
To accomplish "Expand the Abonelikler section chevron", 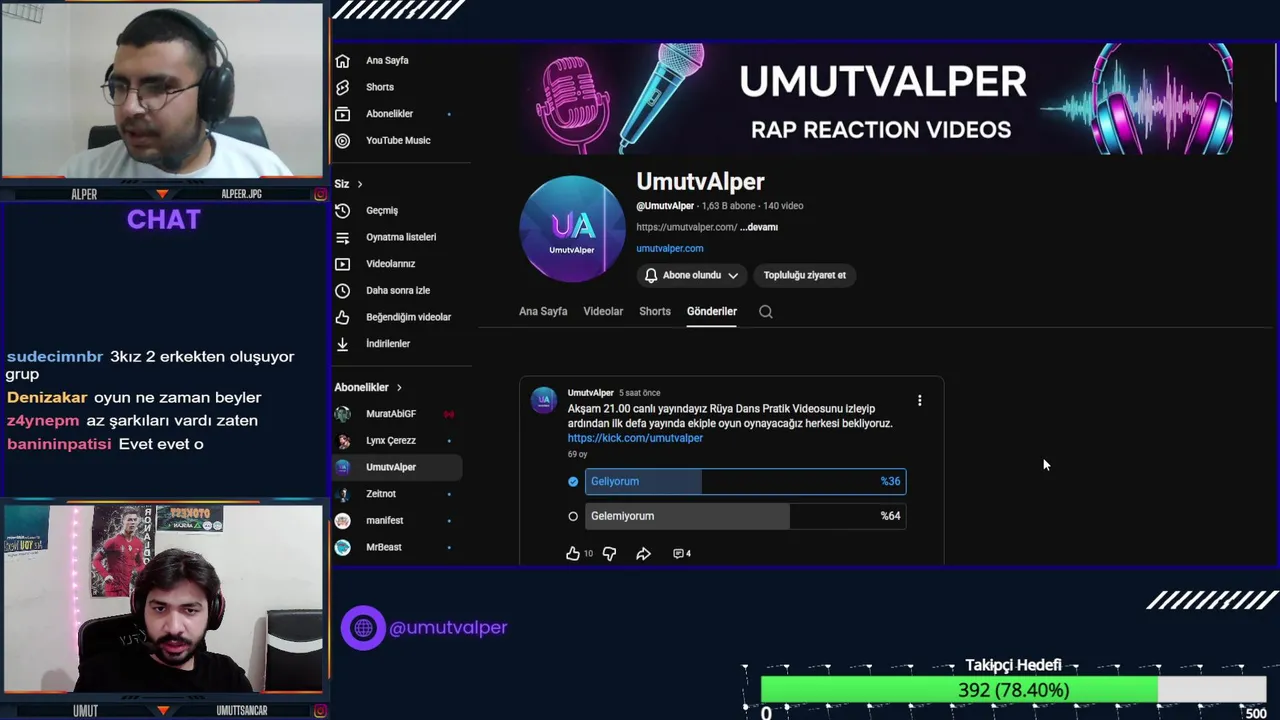I will click(399, 387).
